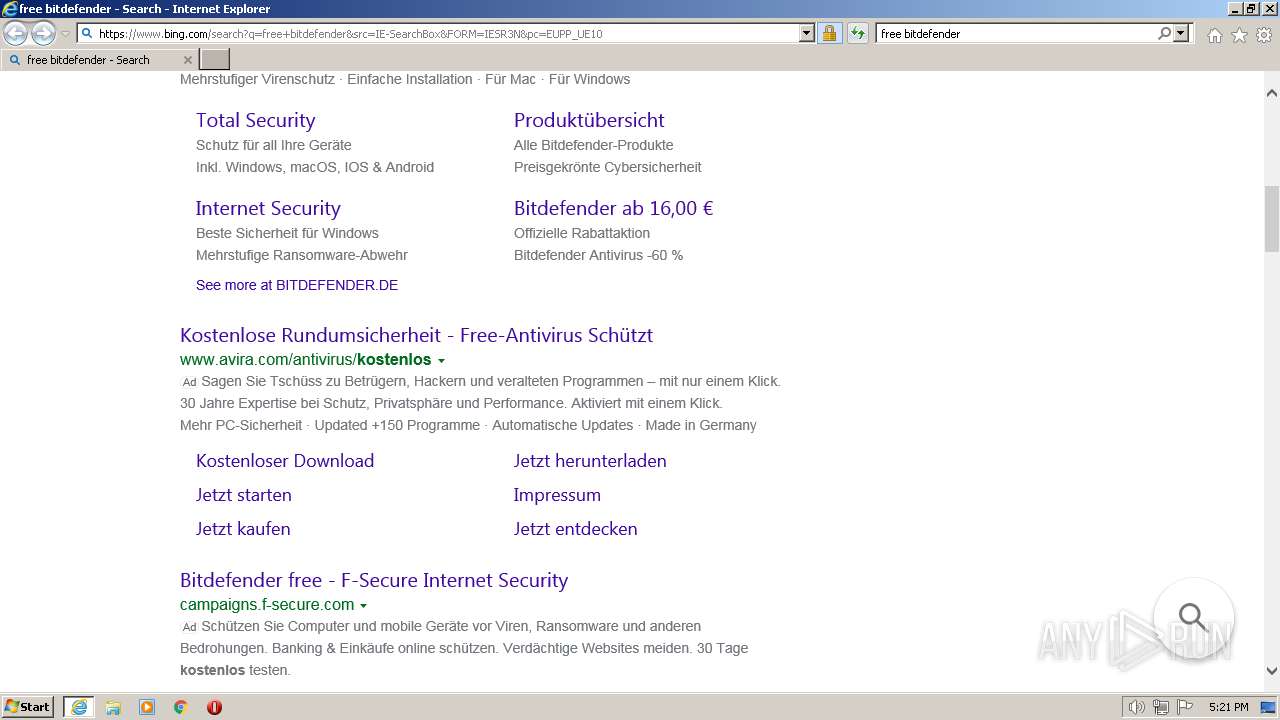Open the Impressum link
The height and width of the screenshot is (720, 1280).
pyautogui.click(x=557, y=495)
